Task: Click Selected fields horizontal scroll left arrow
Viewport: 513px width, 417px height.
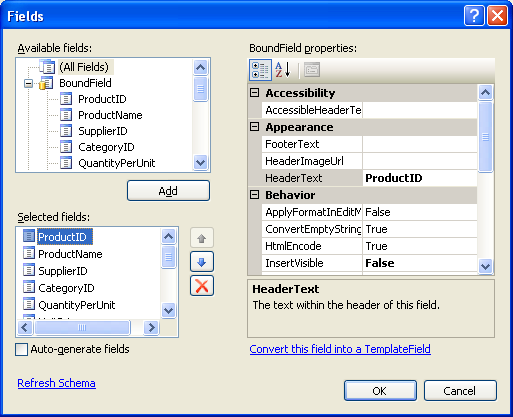Action: [x=25, y=327]
